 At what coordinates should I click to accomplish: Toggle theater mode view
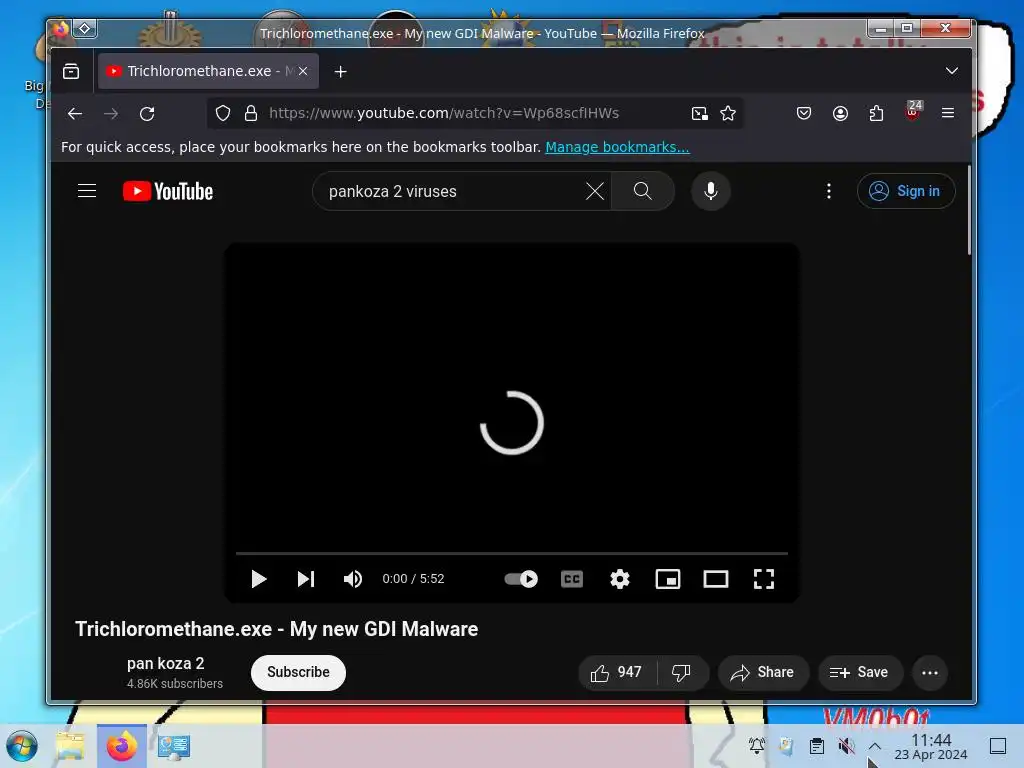point(716,579)
